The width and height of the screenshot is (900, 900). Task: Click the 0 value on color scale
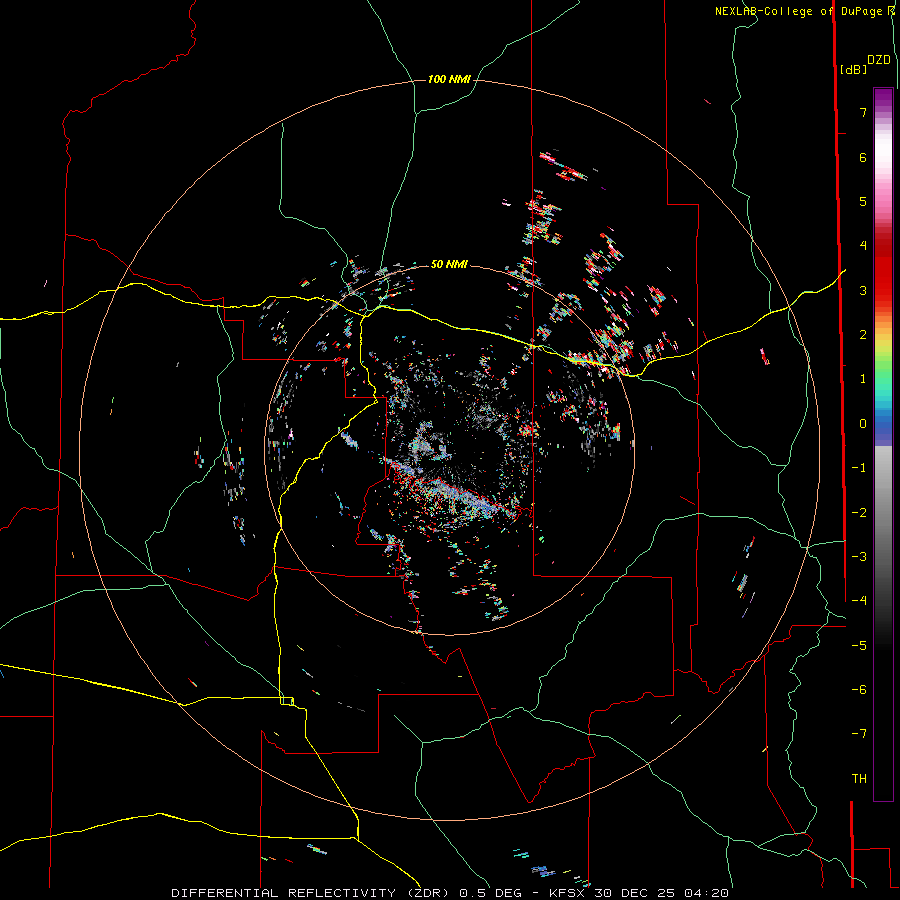[863, 424]
